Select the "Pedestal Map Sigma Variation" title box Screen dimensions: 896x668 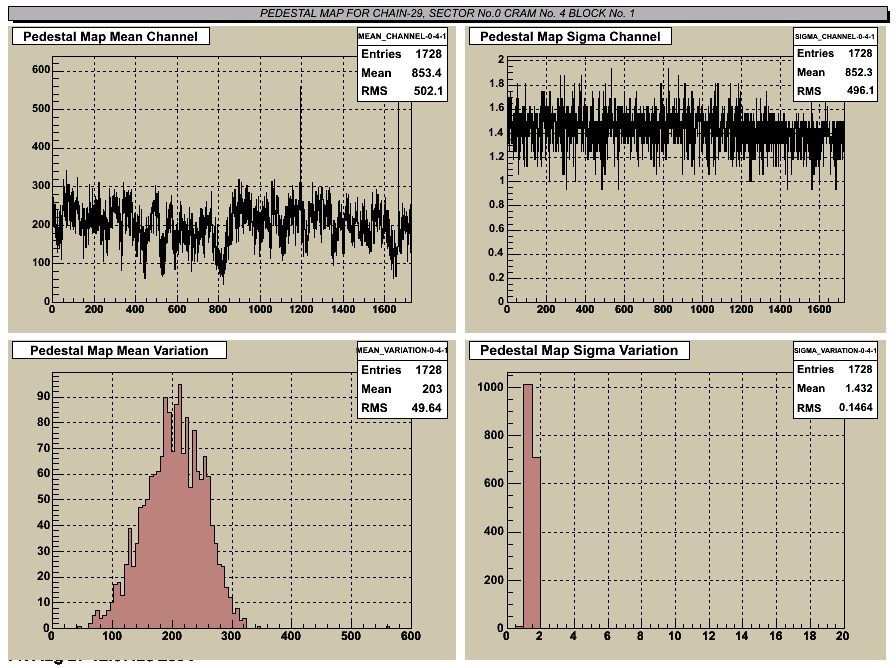[579, 350]
